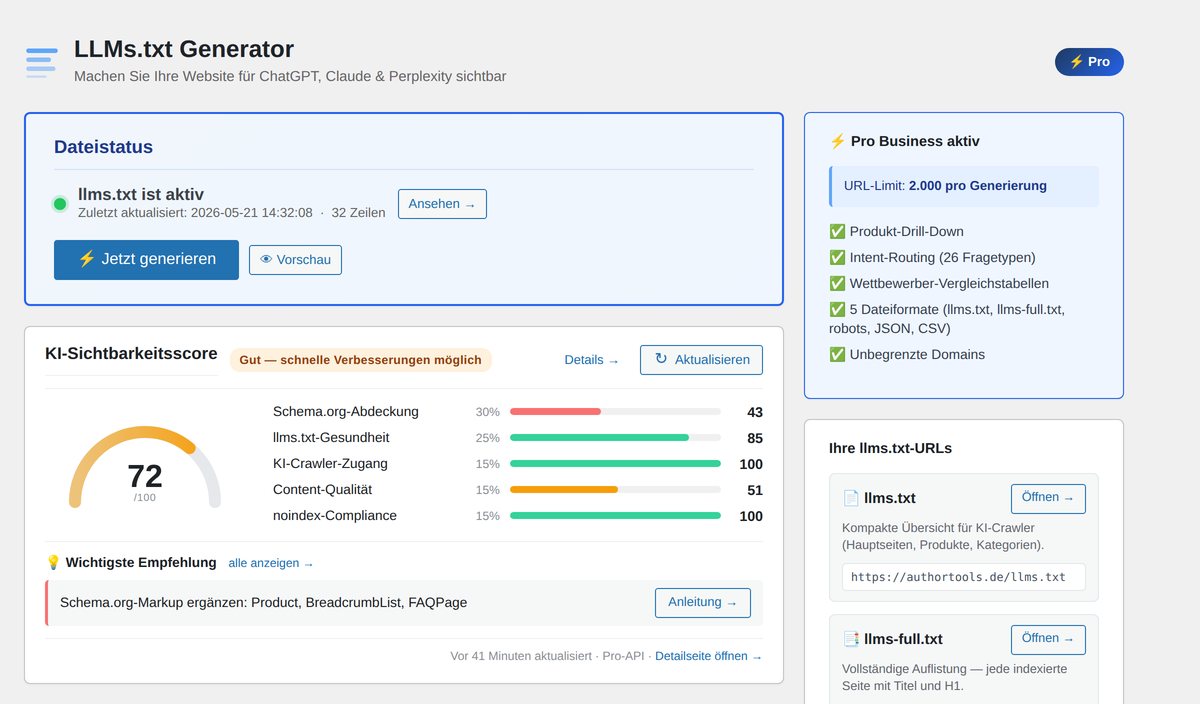Click the llms.txt-Gesundheit label
Viewport: 1200px width, 704px height.
click(x=331, y=438)
